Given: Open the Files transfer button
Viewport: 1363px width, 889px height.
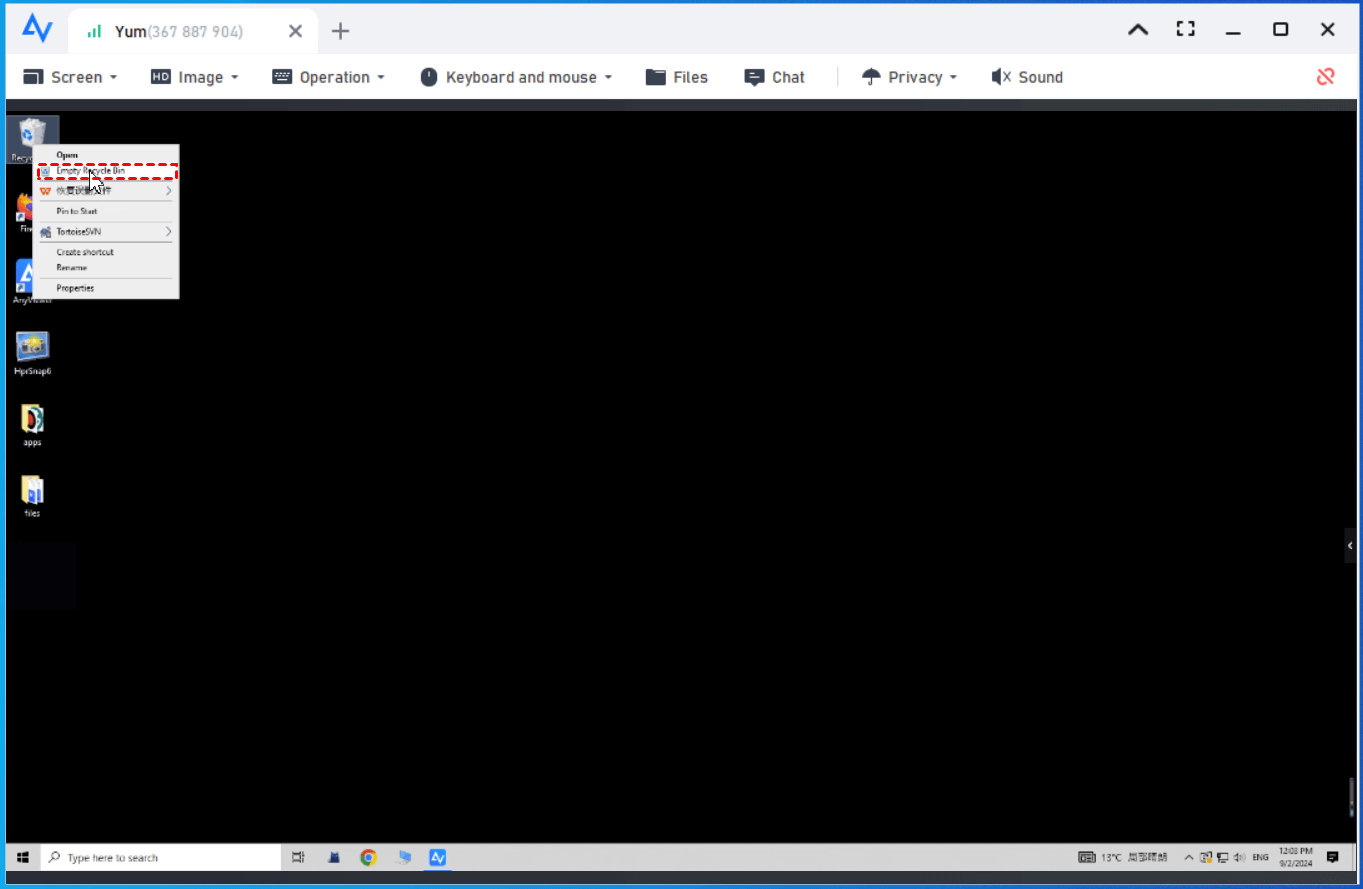Looking at the screenshot, I should [677, 77].
